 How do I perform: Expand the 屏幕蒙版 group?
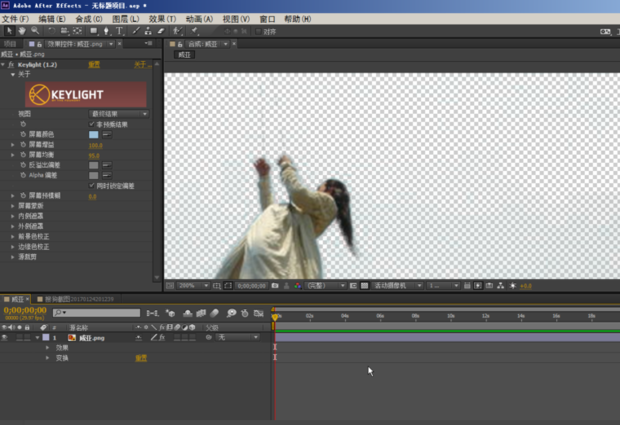point(13,206)
